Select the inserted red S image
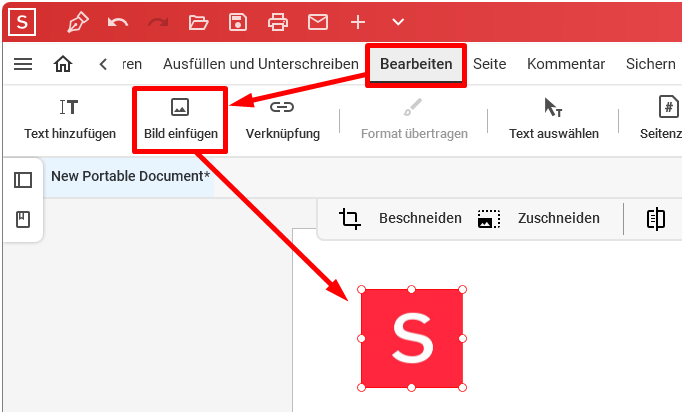682x412 pixels. pyautogui.click(x=412, y=338)
